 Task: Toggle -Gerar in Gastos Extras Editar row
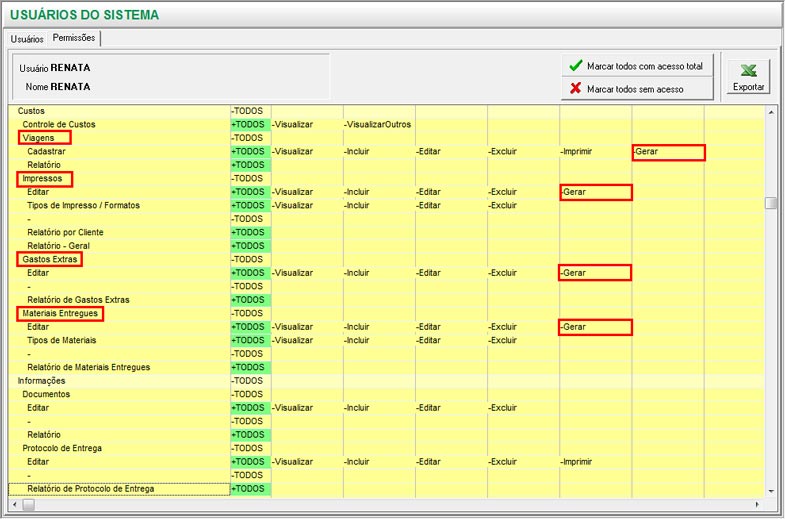click(596, 273)
